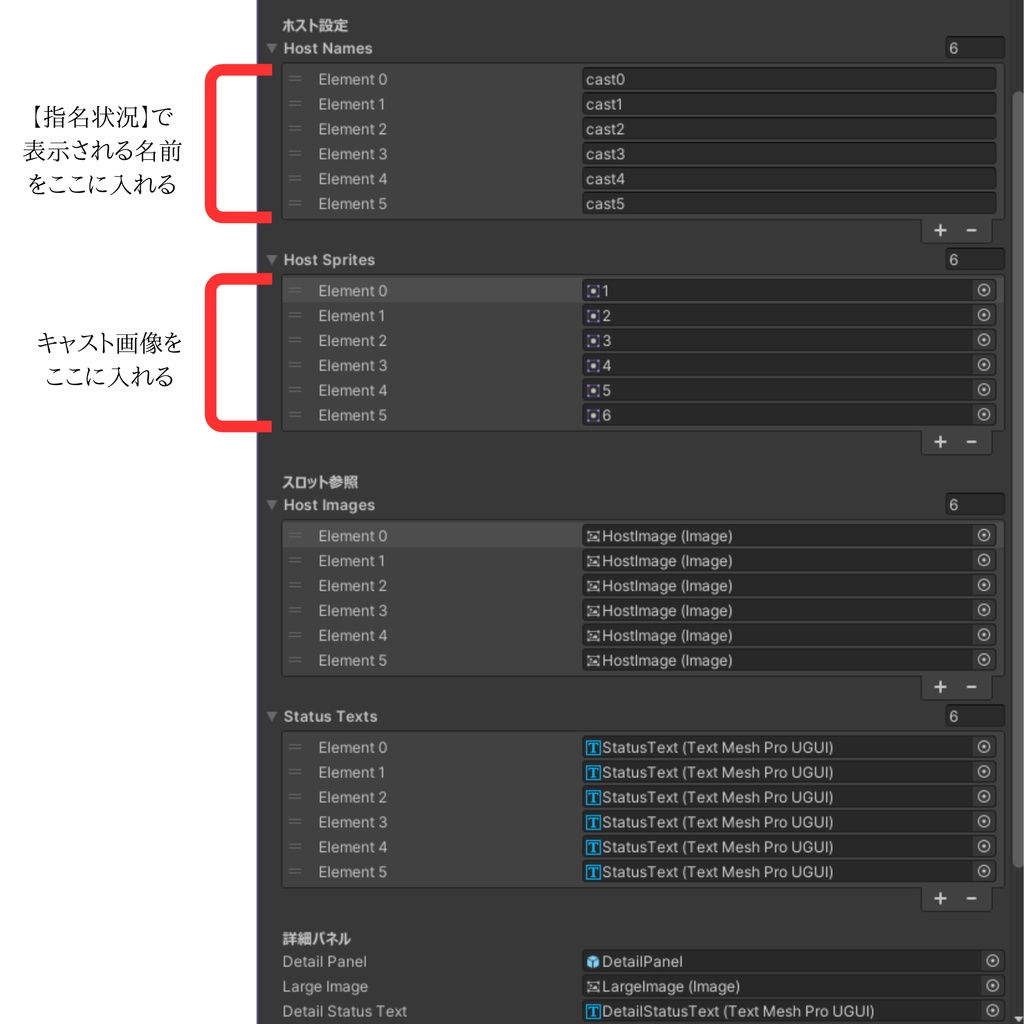Open object picker for Detail Panel field
1024x1024 pixels.
(992, 960)
